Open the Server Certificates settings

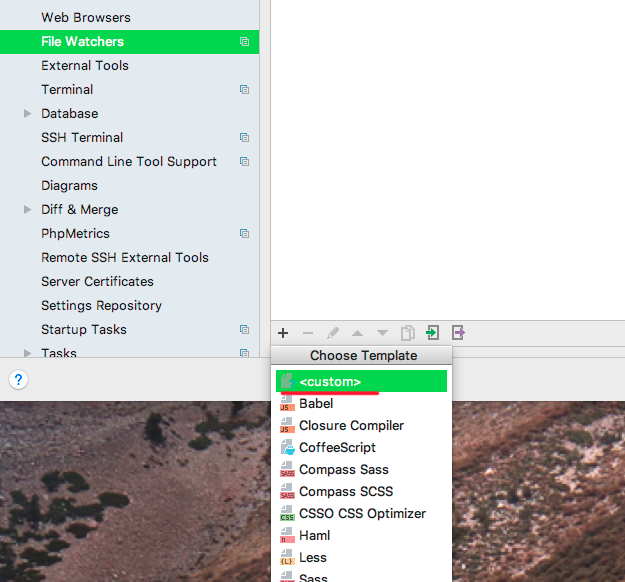coord(97,281)
